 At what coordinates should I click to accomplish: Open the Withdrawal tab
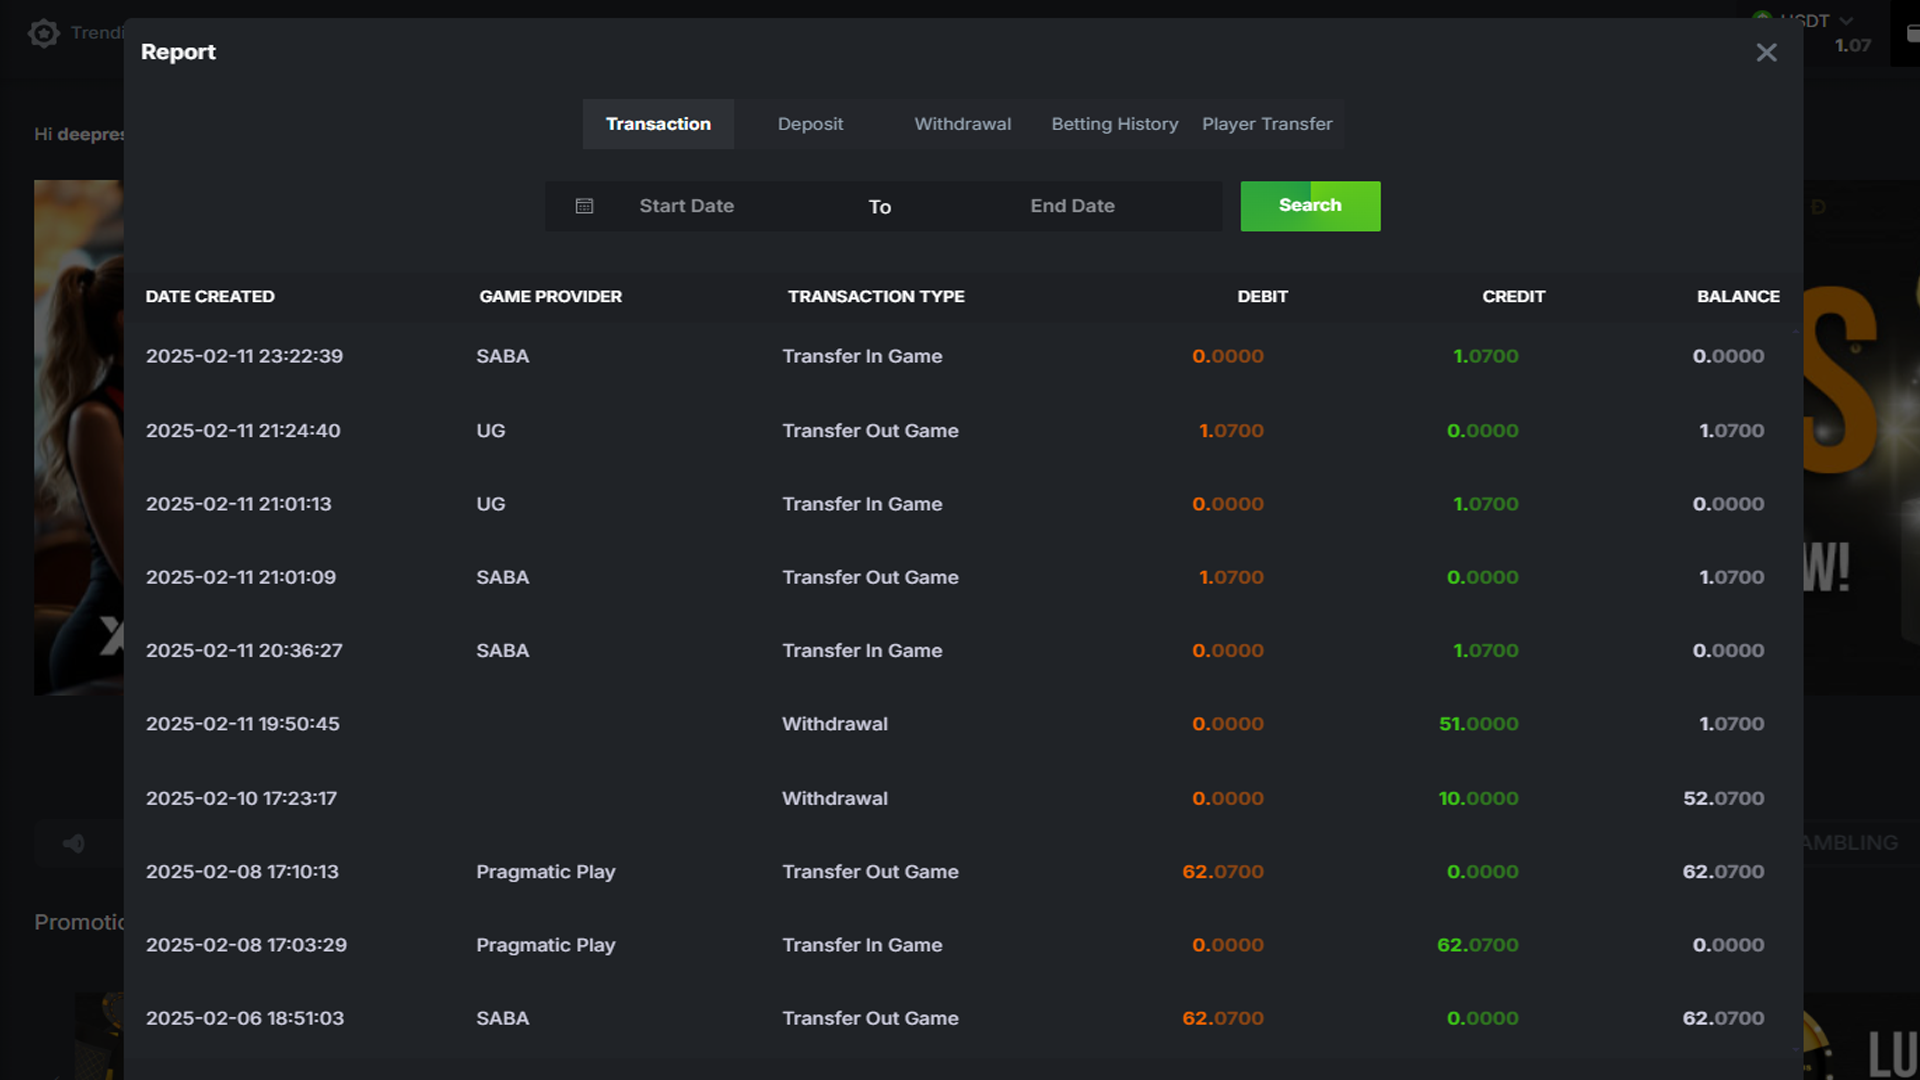(962, 124)
